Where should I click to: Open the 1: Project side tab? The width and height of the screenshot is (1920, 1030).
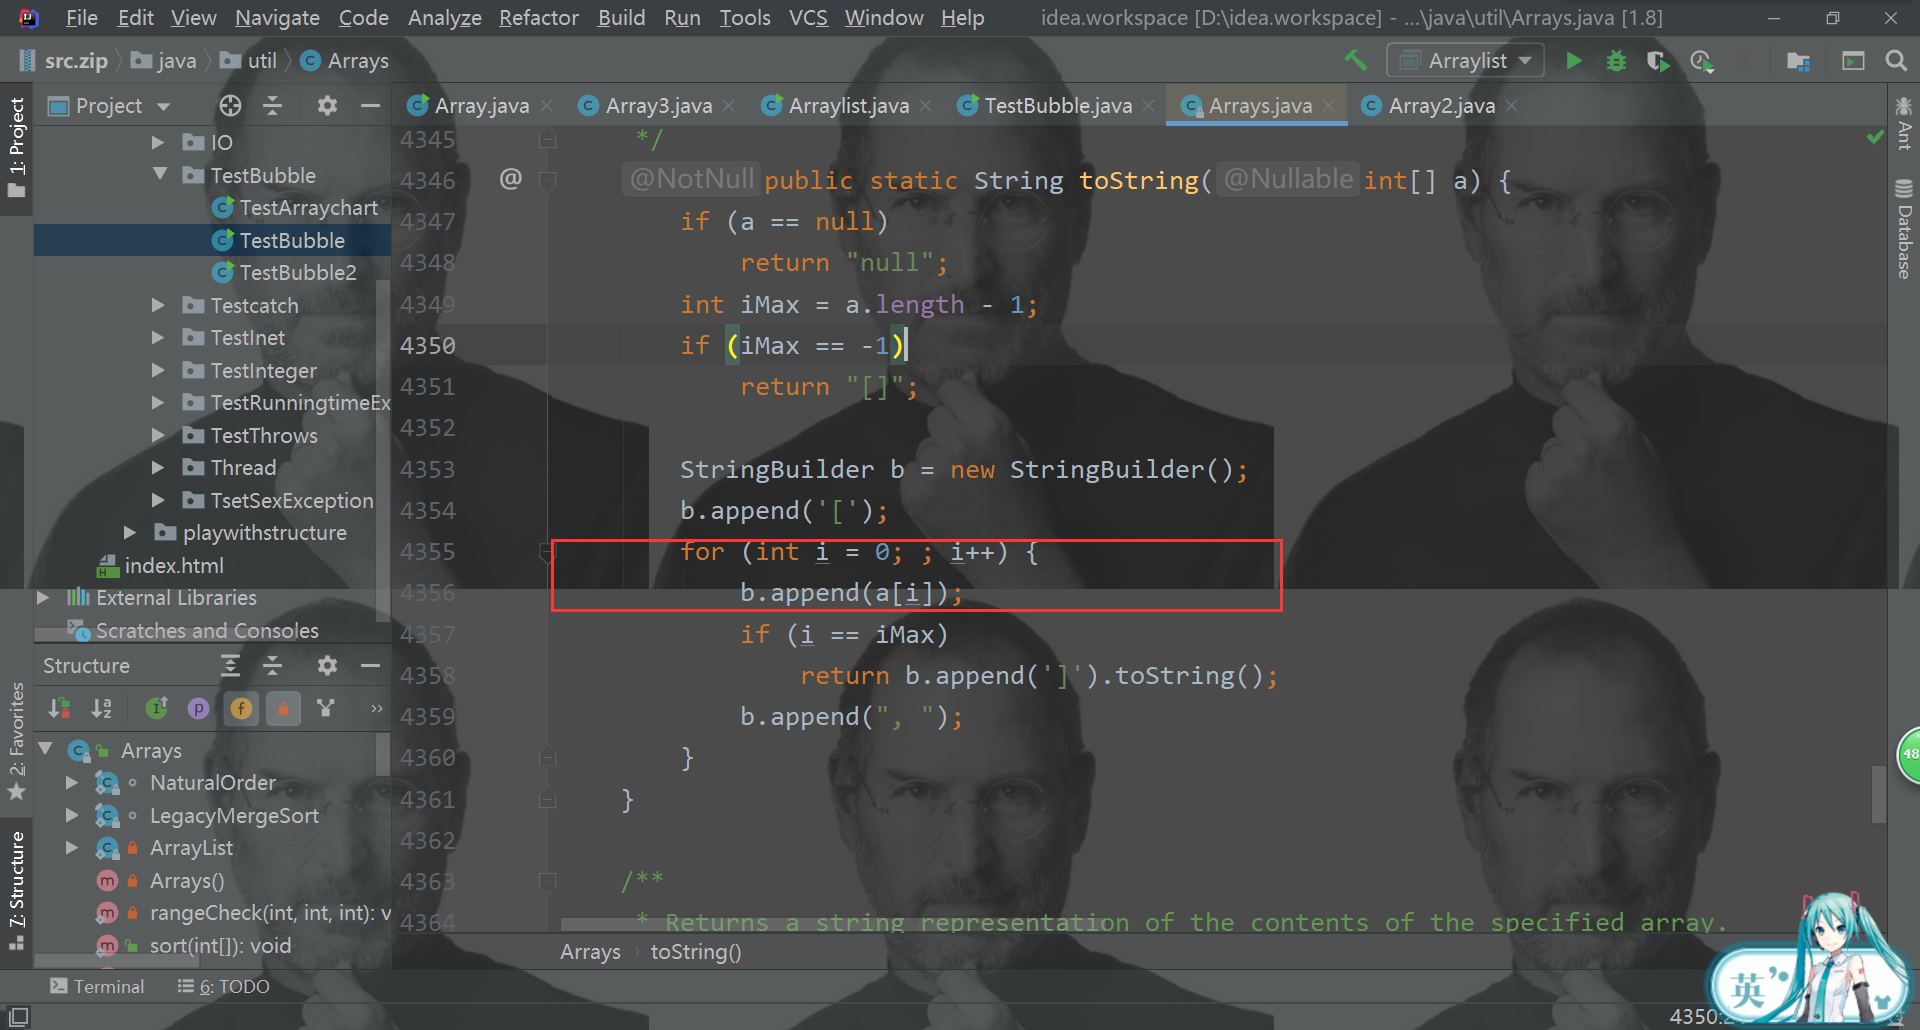point(17,147)
